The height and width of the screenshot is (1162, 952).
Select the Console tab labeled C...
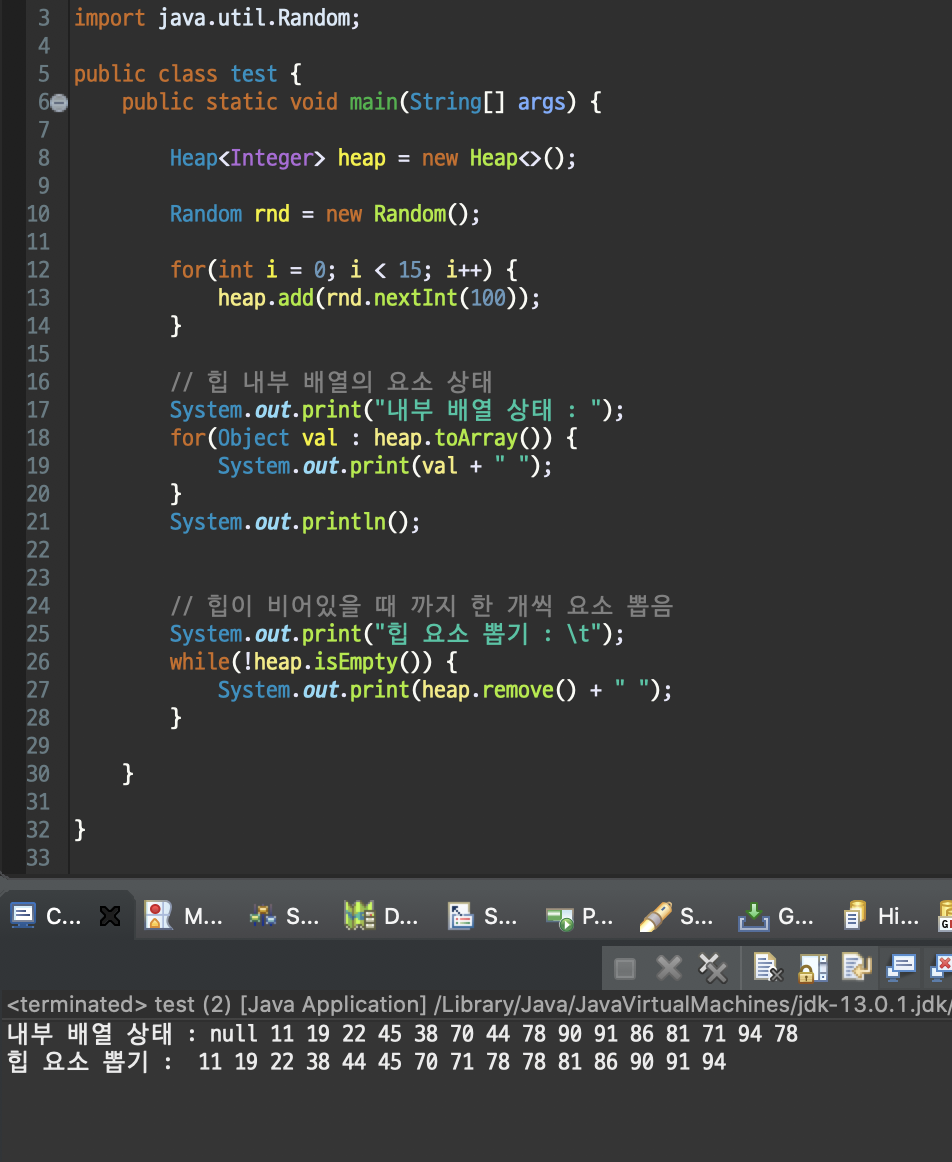click(46, 917)
